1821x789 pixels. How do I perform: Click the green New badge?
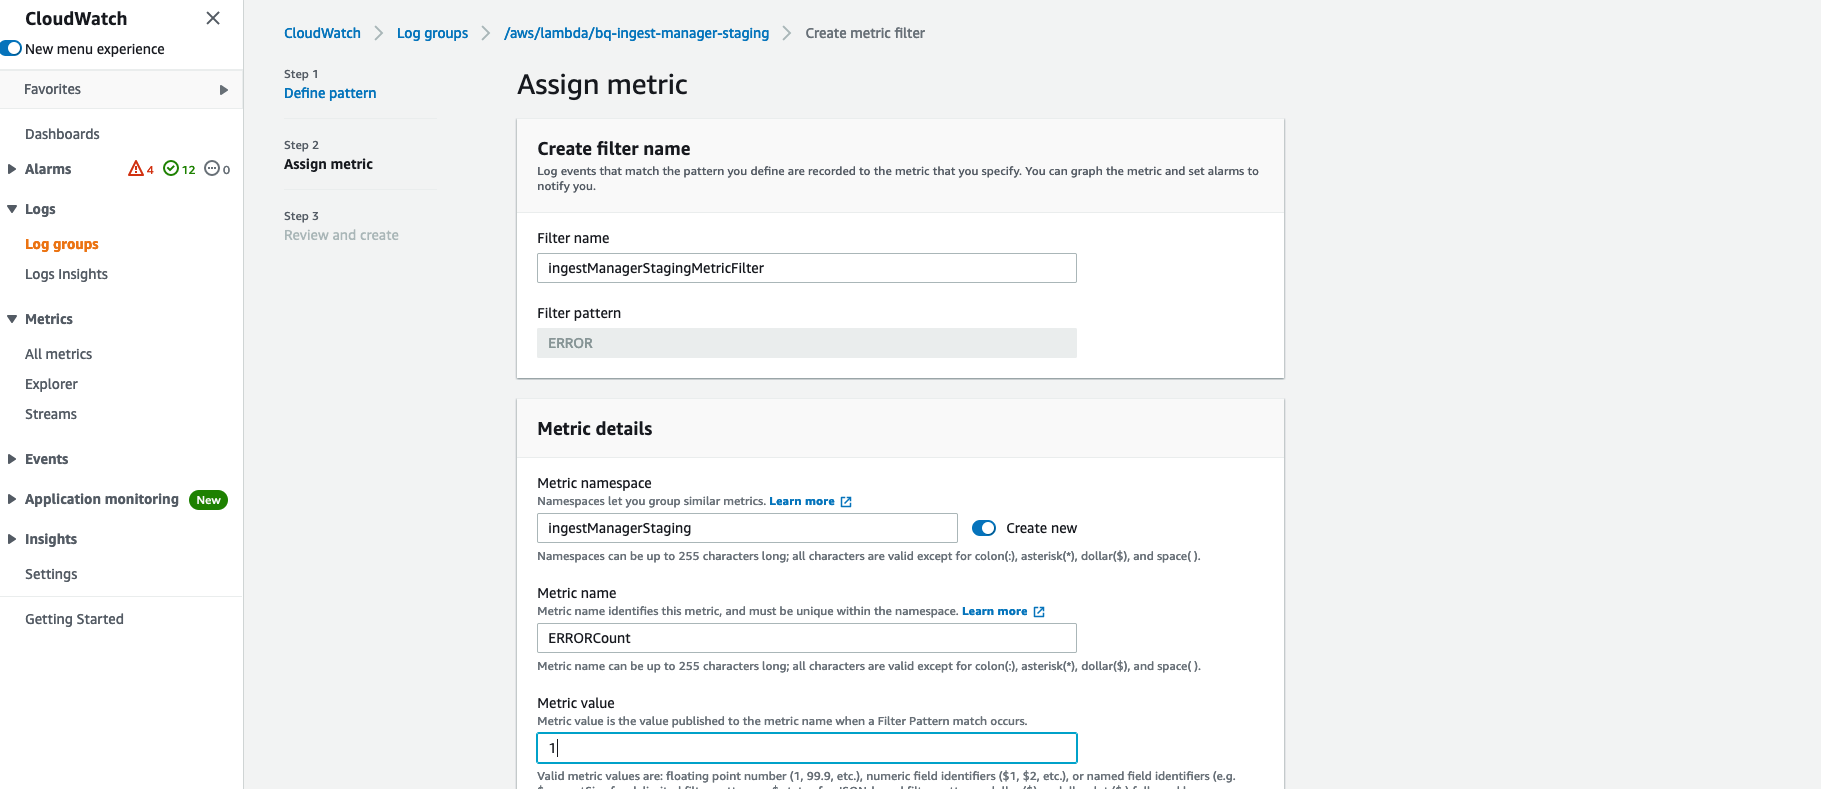pos(208,500)
